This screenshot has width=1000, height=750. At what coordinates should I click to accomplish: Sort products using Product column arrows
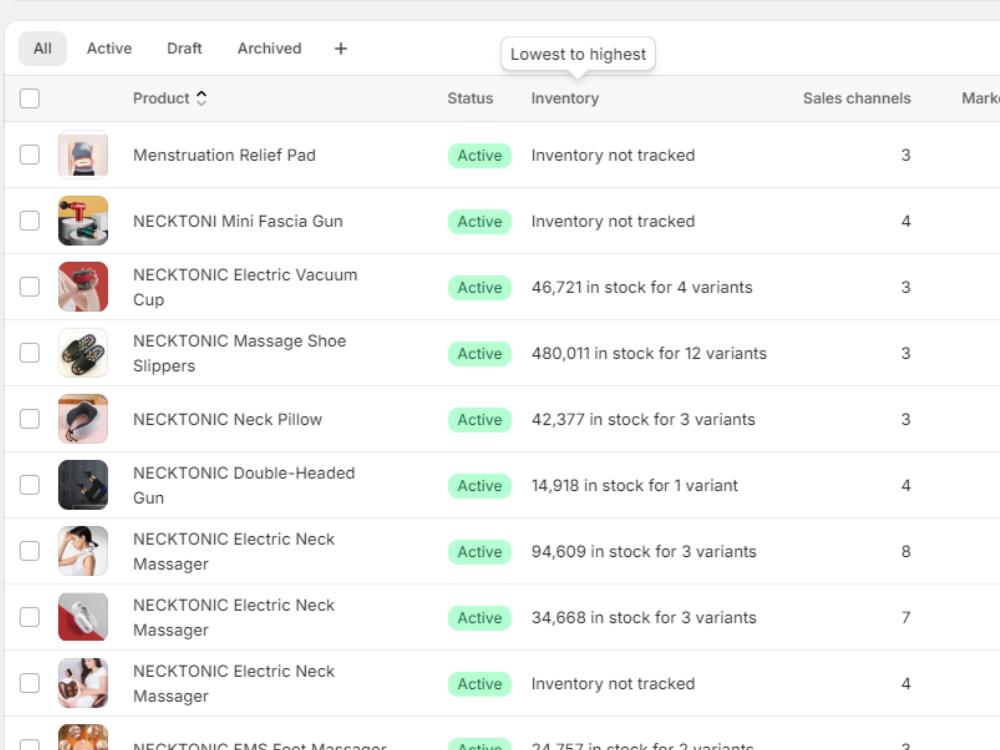(202, 98)
